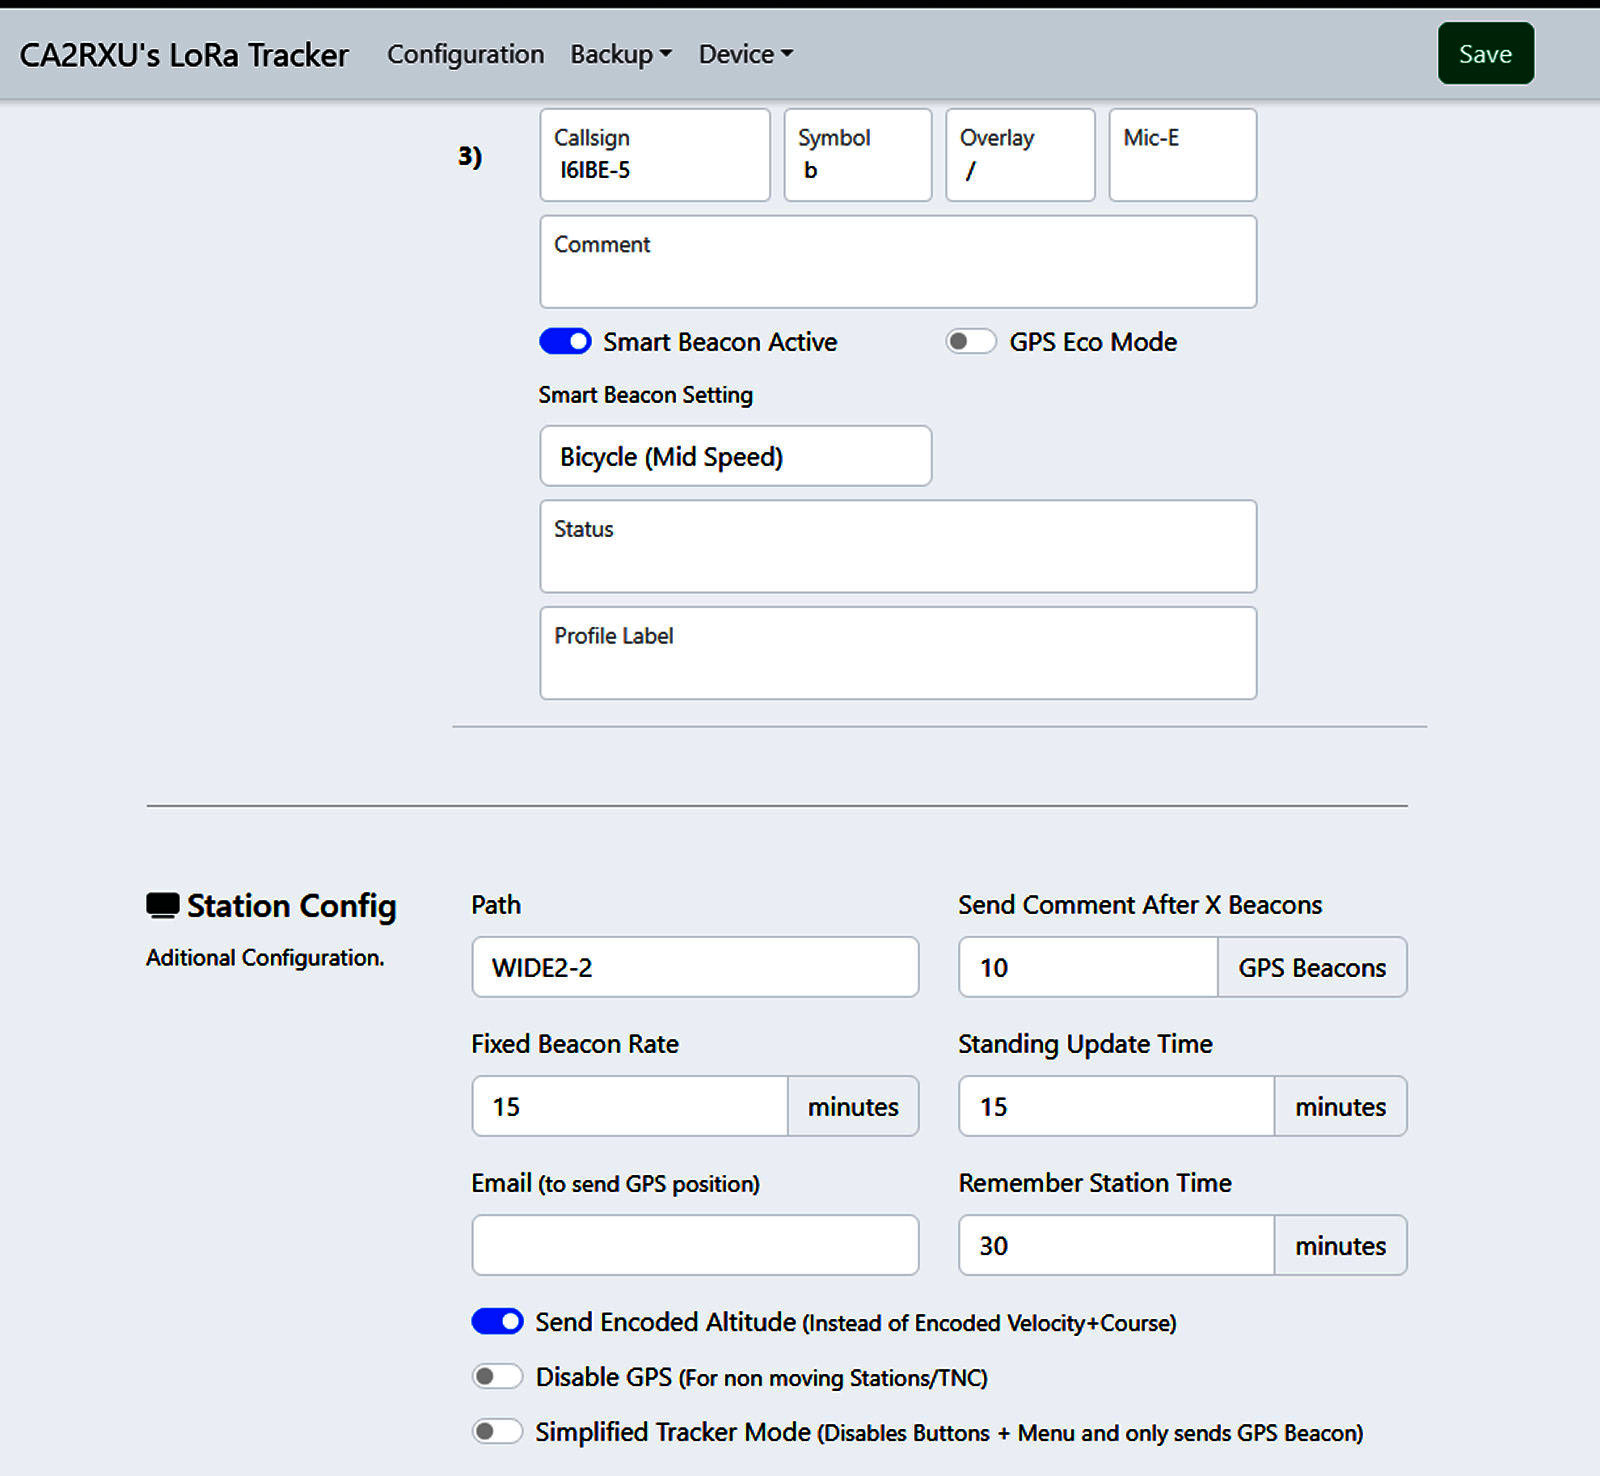Viewport: 1600px width, 1476px height.
Task: Enable Simplified Tracker Mode switch
Action: [x=497, y=1432]
